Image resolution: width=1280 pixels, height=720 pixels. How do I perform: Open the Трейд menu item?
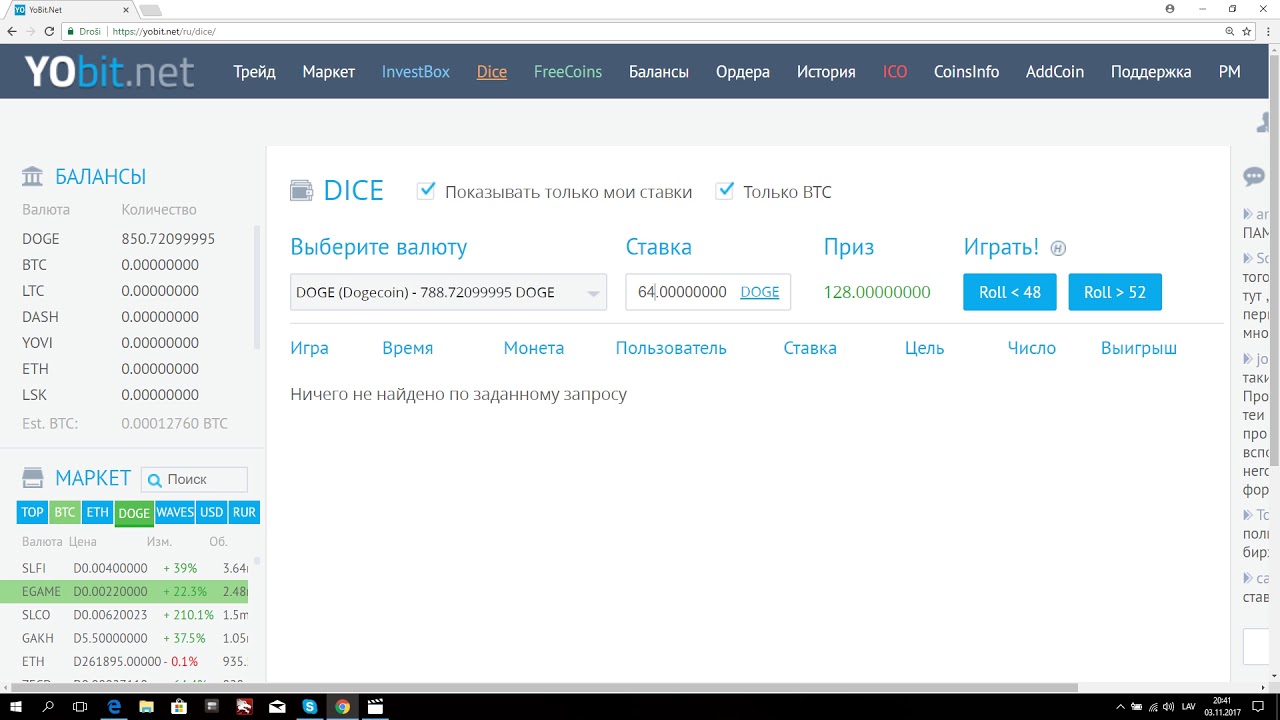click(254, 72)
